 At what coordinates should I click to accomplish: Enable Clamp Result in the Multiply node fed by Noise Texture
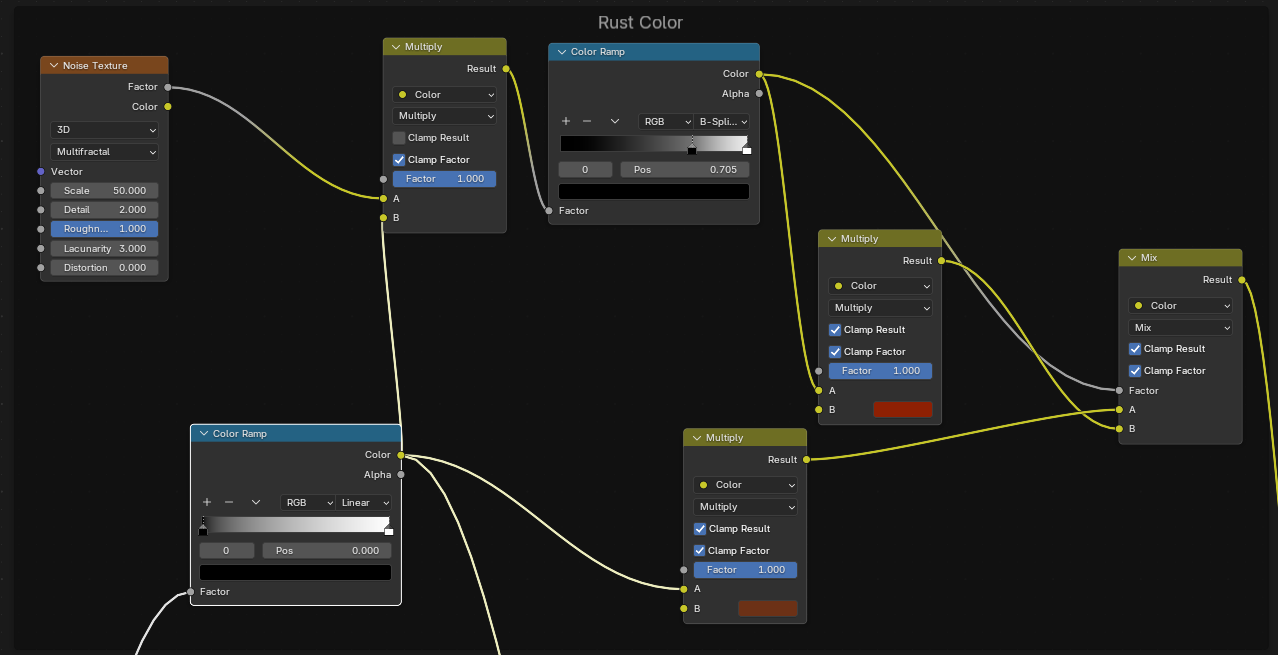[x=400, y=138]
